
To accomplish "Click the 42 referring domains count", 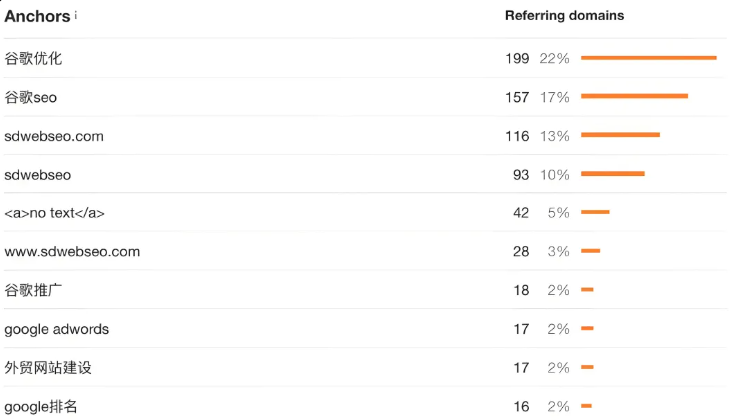I will pyautogui.click(x=521, y=213).
